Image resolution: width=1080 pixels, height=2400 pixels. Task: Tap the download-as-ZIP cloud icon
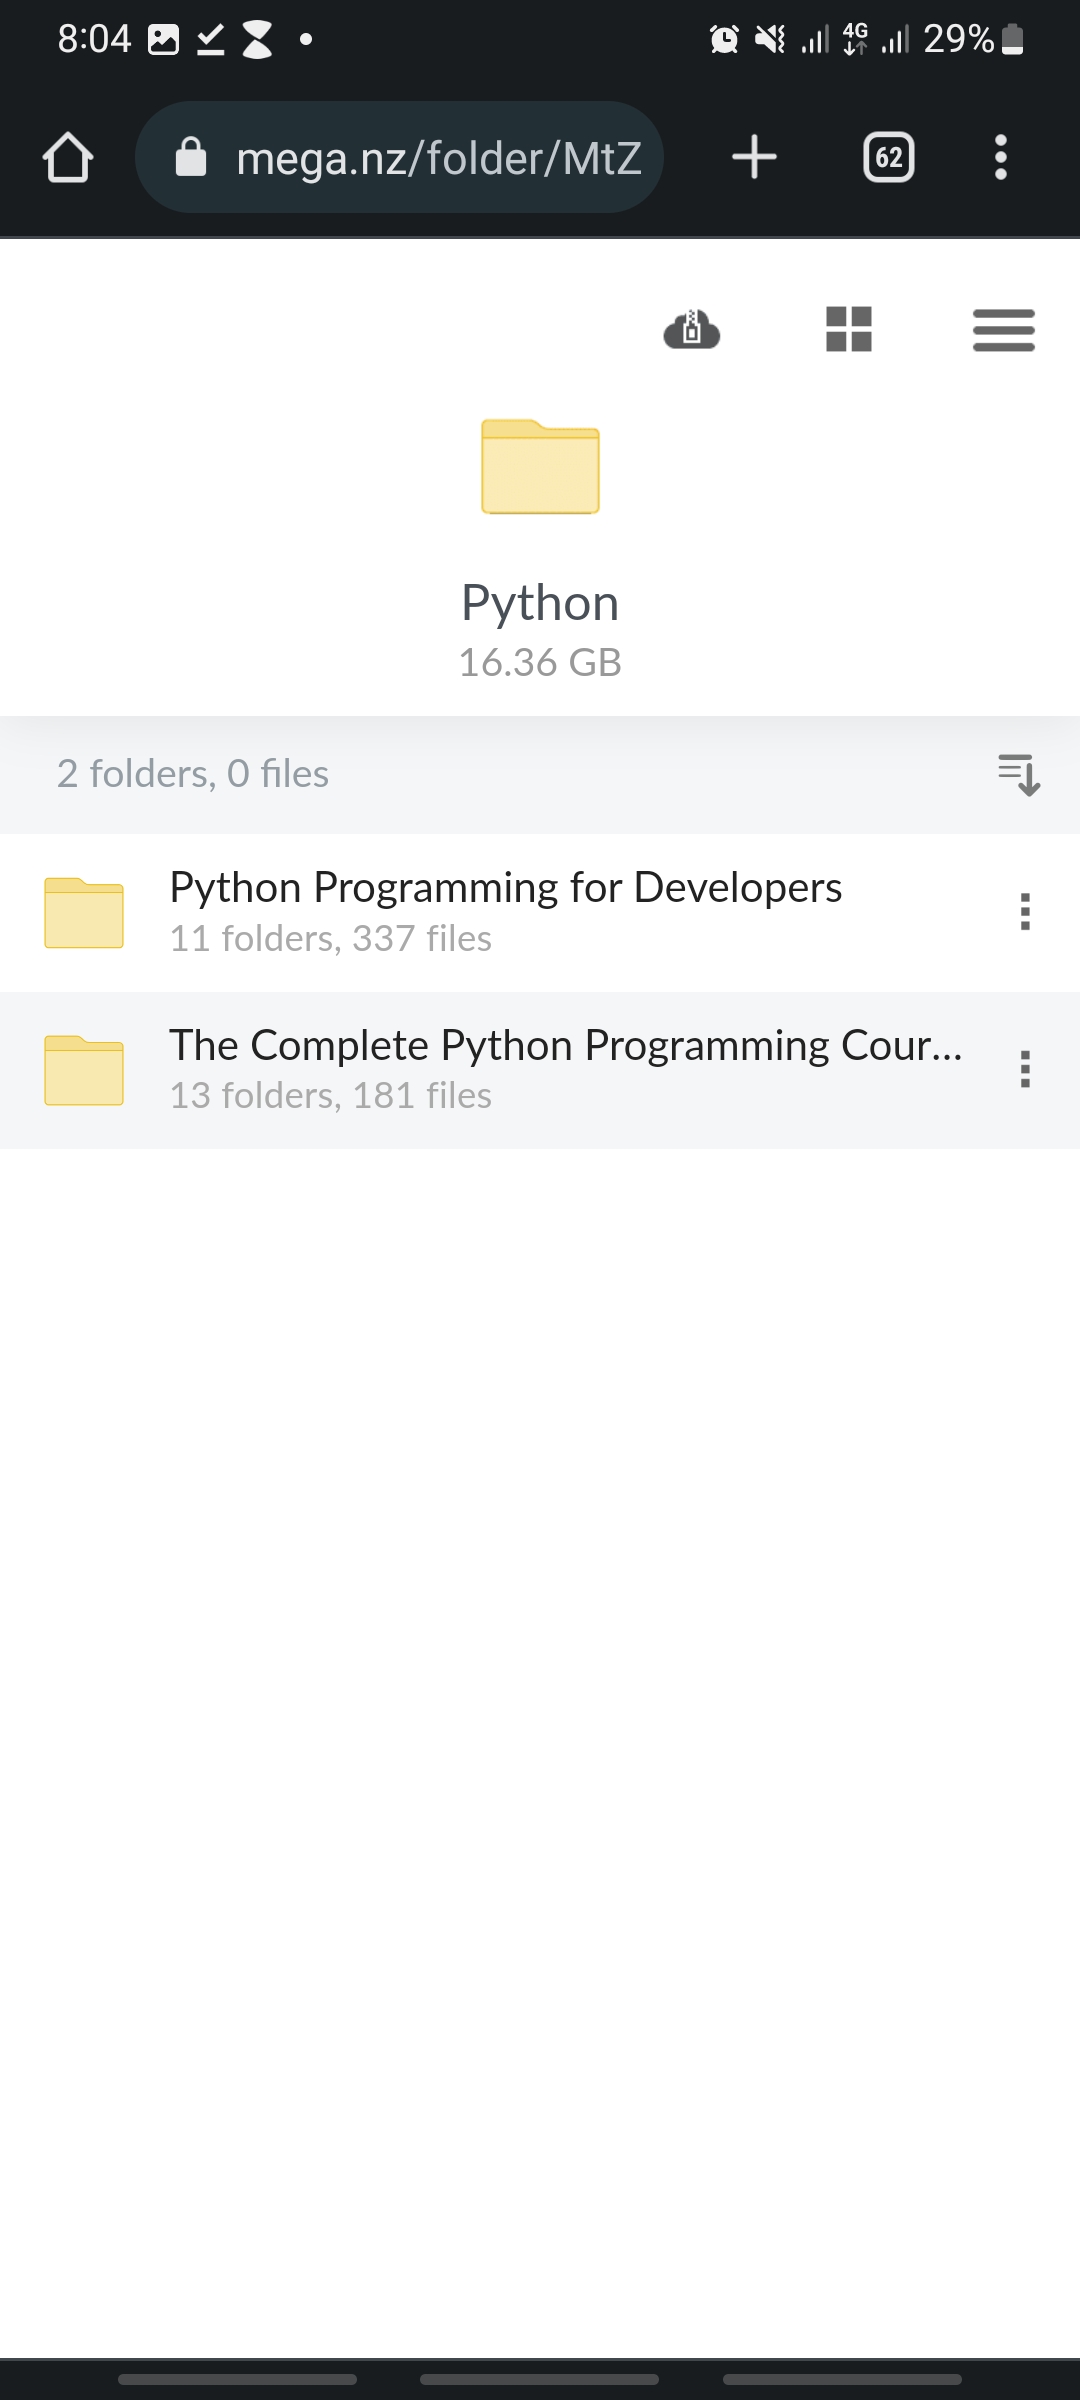[692, 329]
